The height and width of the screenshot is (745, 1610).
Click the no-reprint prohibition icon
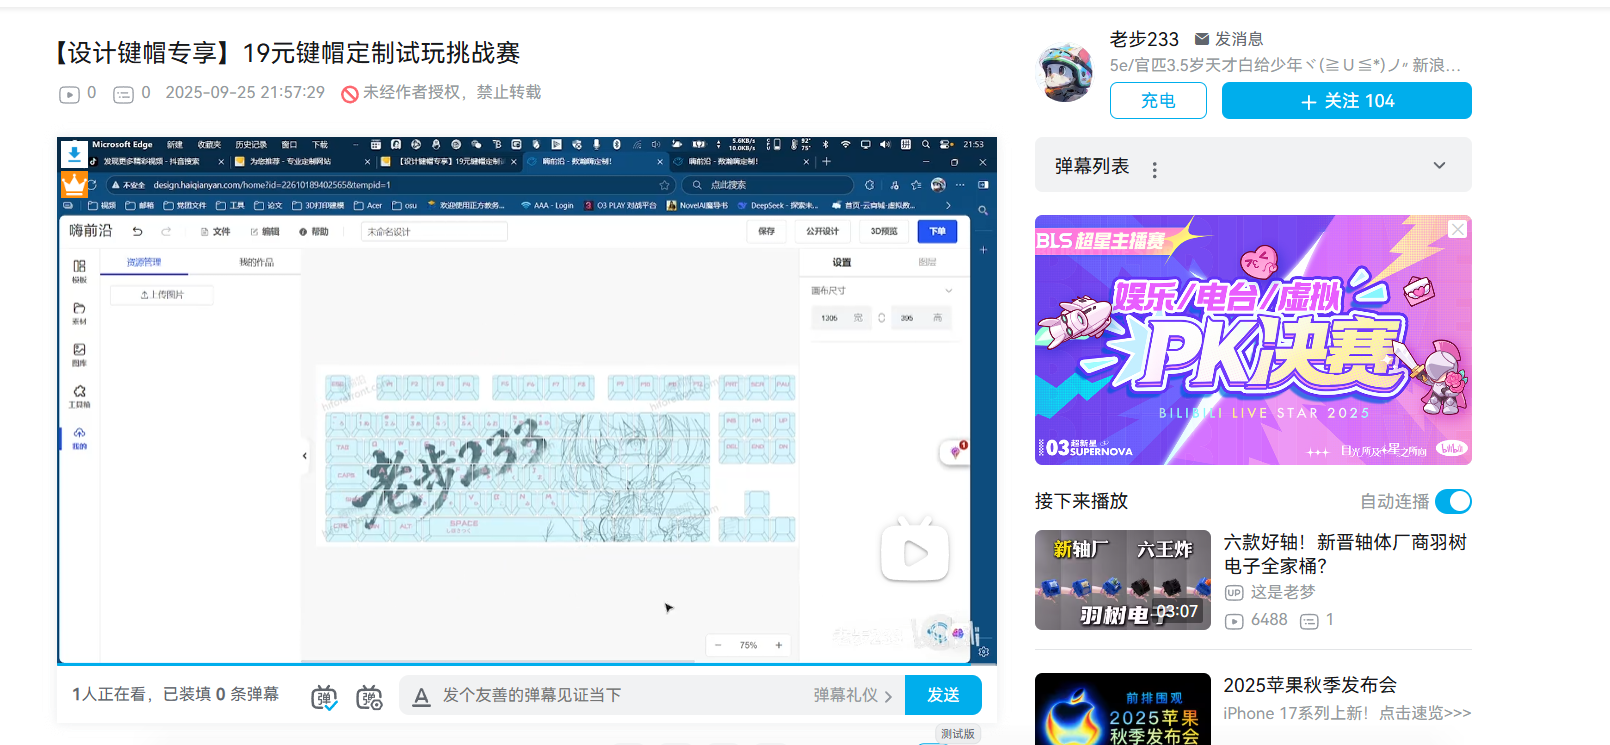pyautogui.click(x=349, y=94)
